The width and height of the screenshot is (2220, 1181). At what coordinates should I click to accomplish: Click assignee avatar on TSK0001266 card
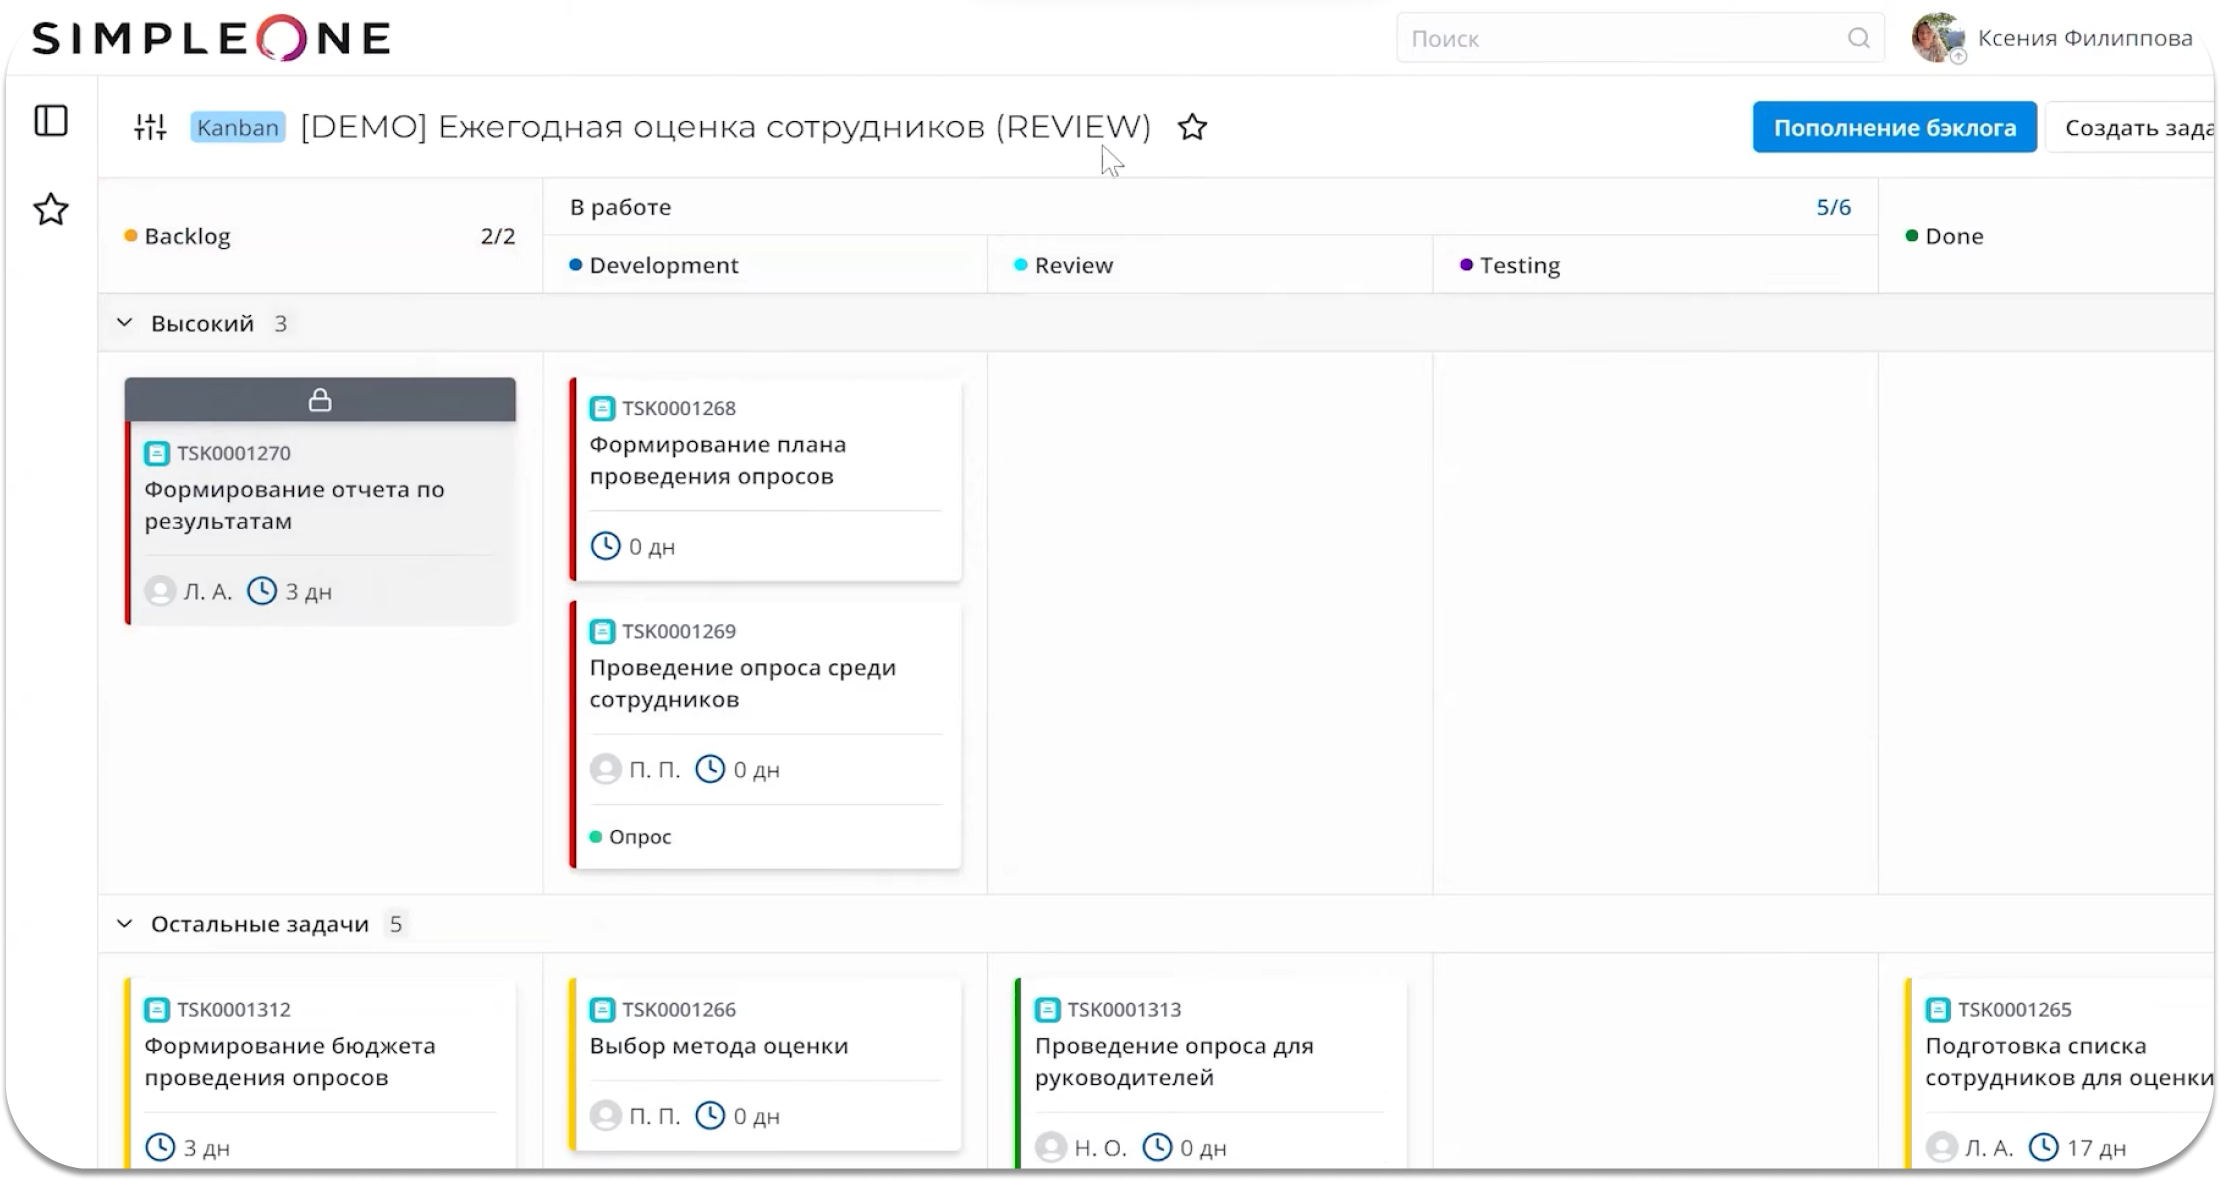click(605, 1115)
